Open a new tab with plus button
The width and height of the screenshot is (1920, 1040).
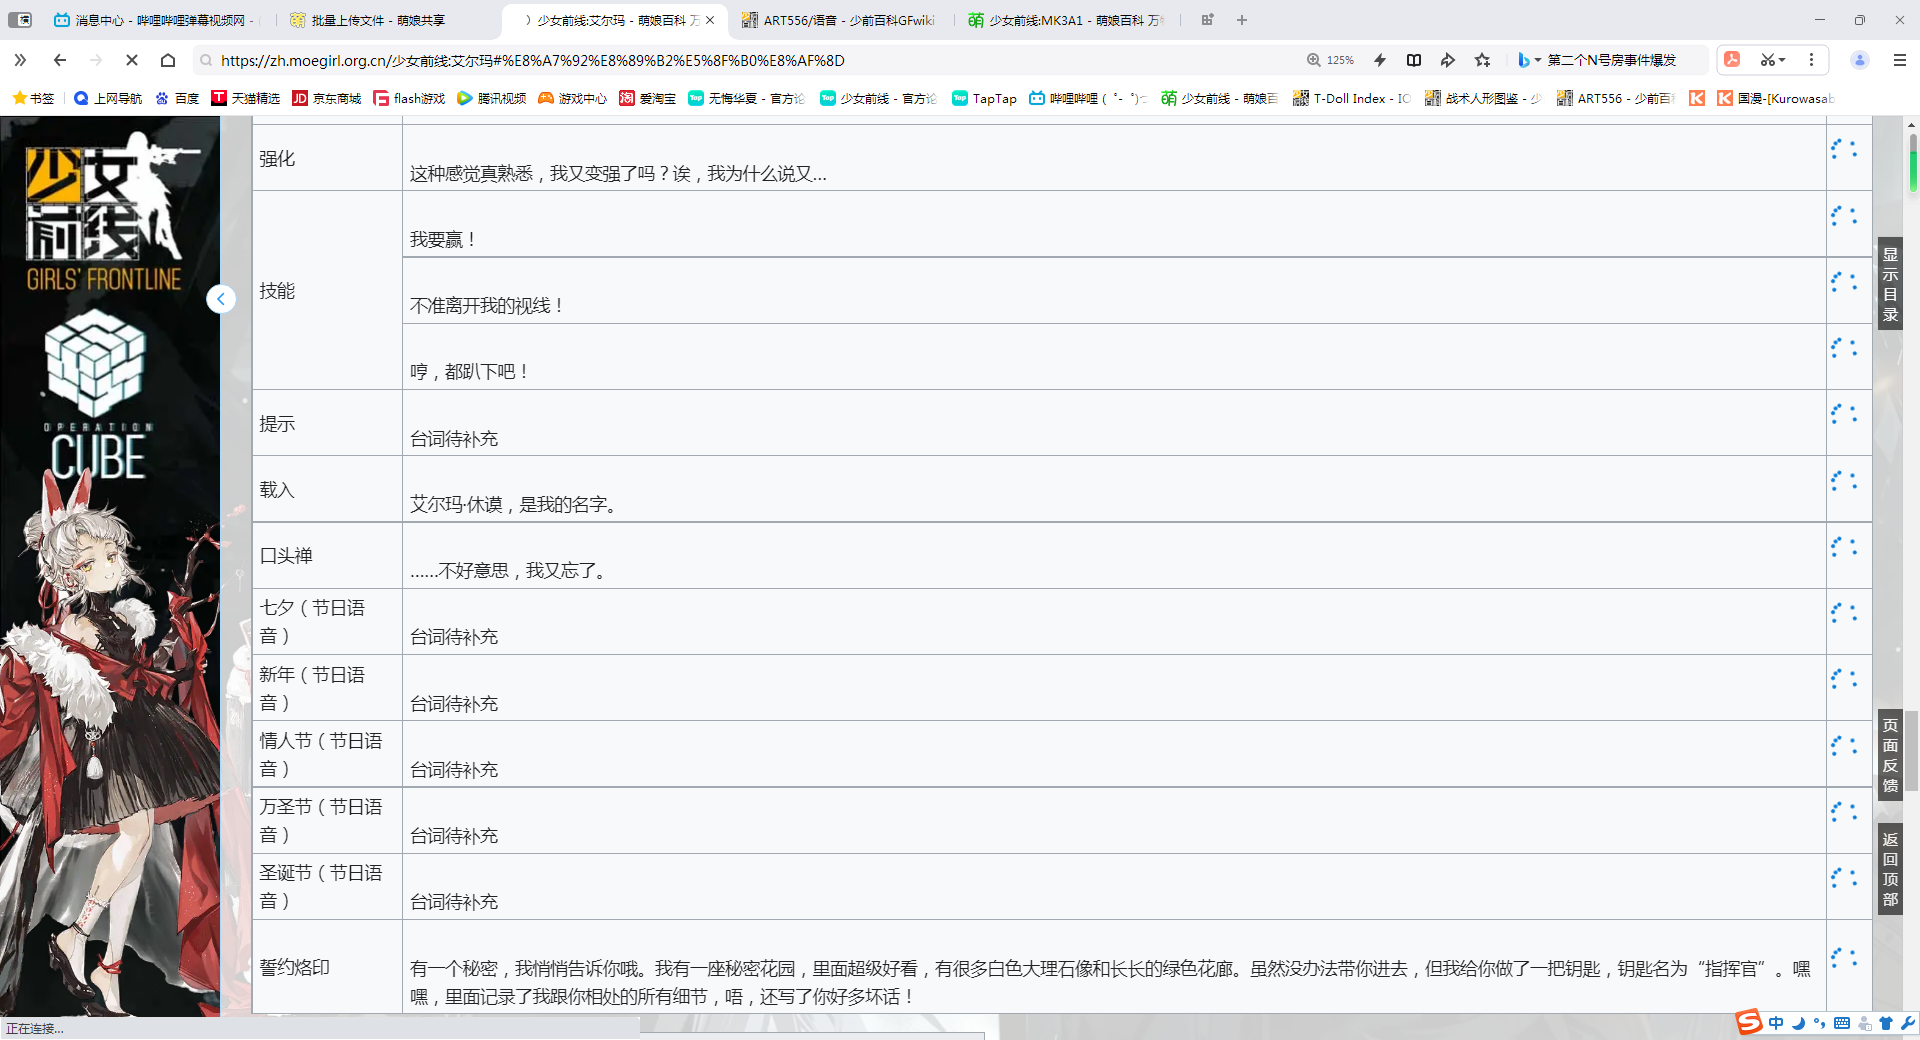click(1242, 20)
